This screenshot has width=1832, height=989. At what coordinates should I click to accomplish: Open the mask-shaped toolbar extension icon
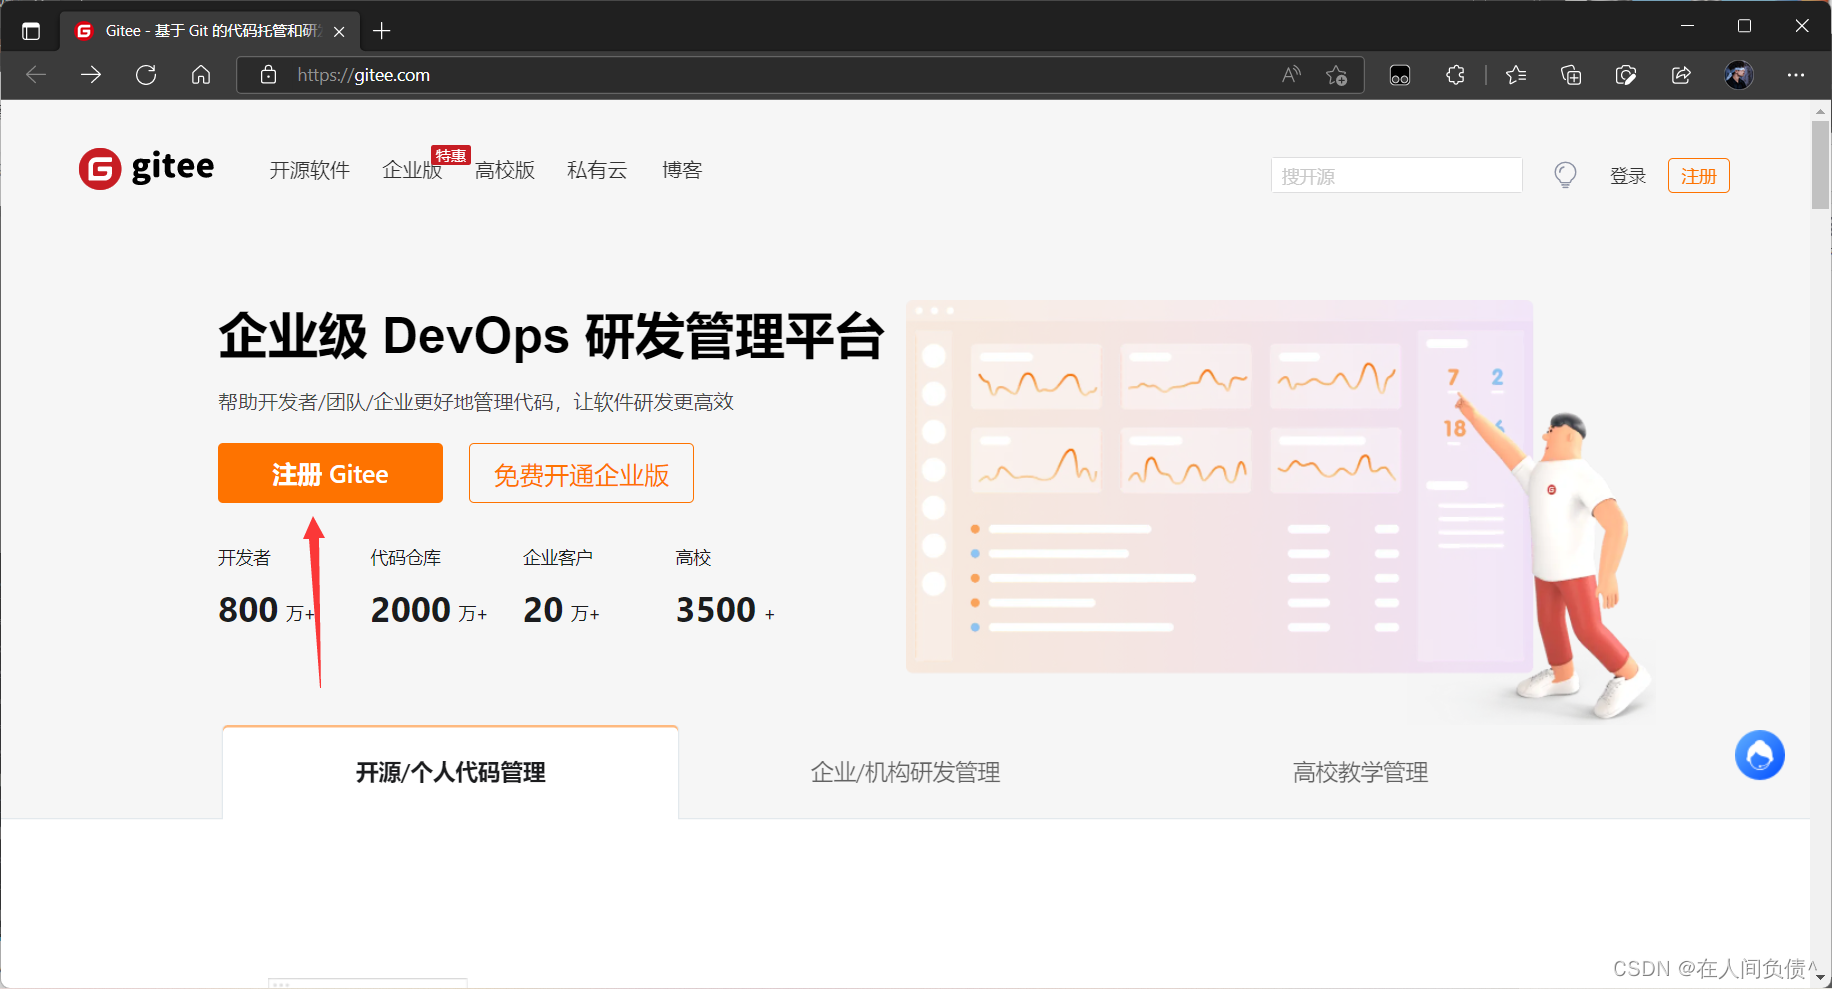pos(1400,75)
